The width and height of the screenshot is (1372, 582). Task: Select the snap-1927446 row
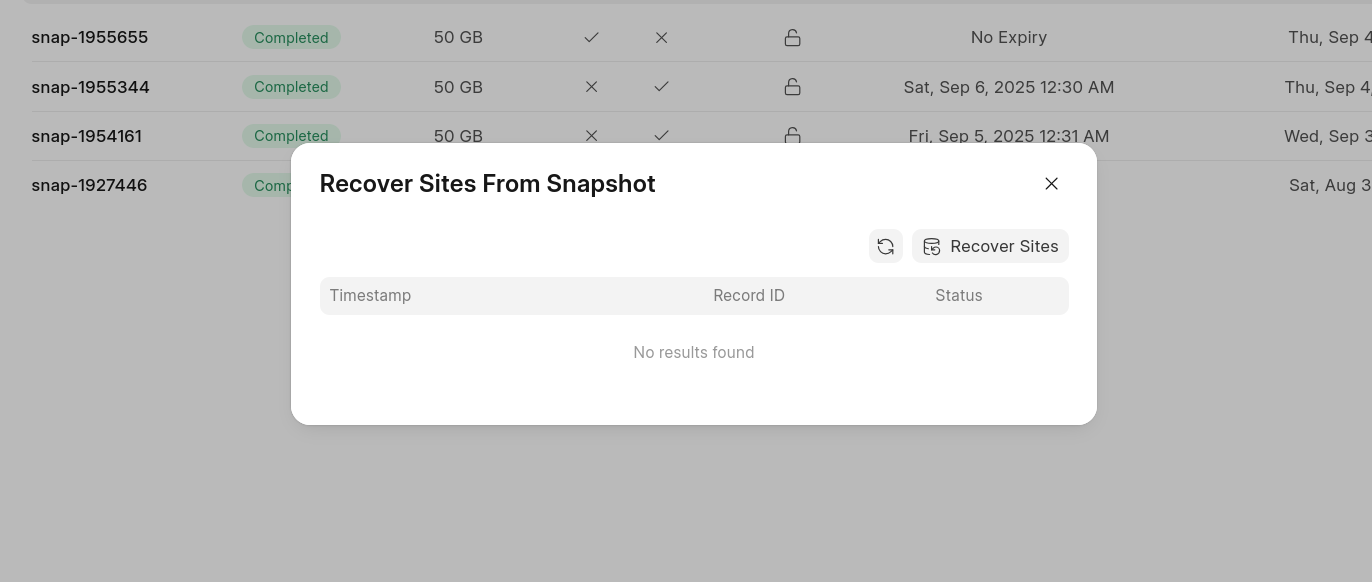(89, 185)
